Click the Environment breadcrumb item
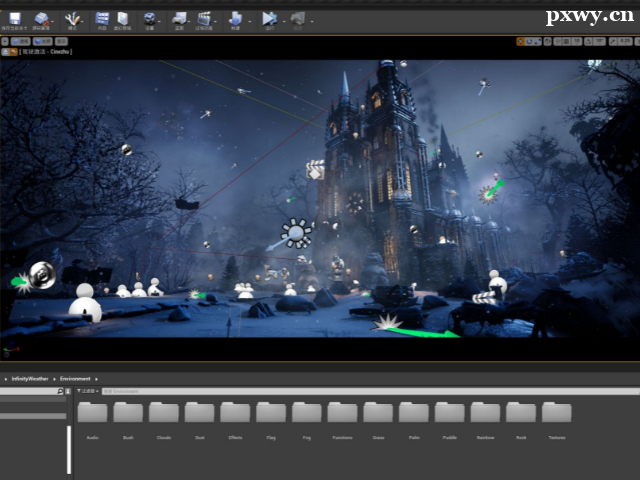Image resolution: width=640 pixels, height=480 pixels. coord(75,379)
